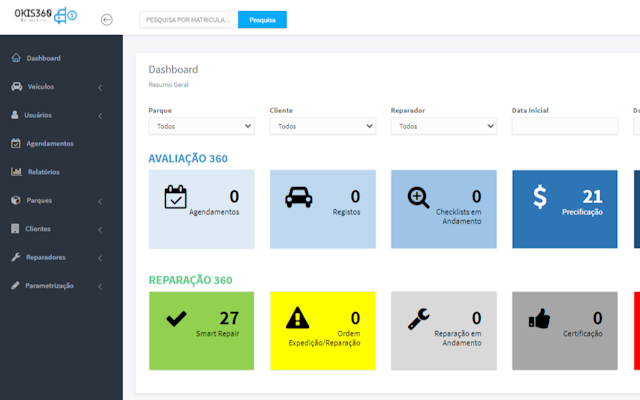Focus the Pesquisa por matrícula search box

(188, 19)
